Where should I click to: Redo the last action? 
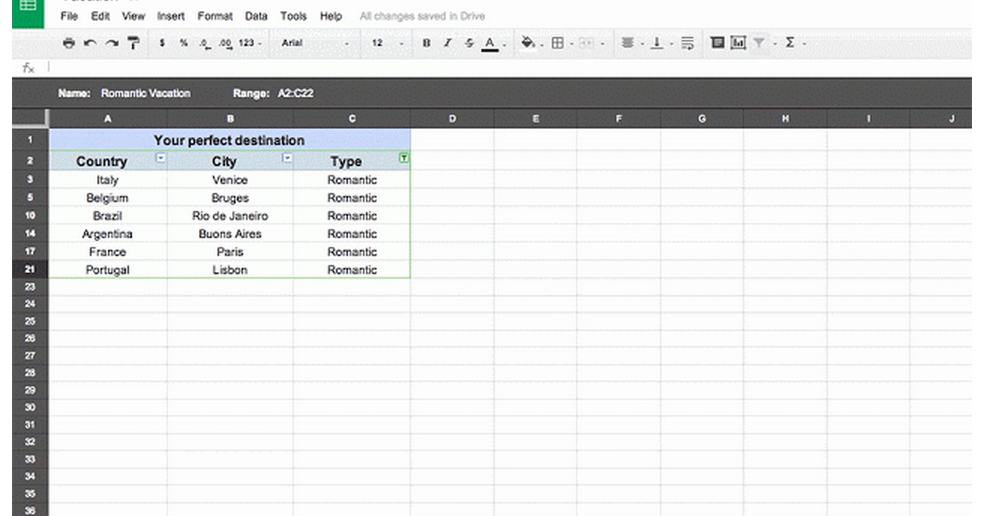click(x=112, y=43)
